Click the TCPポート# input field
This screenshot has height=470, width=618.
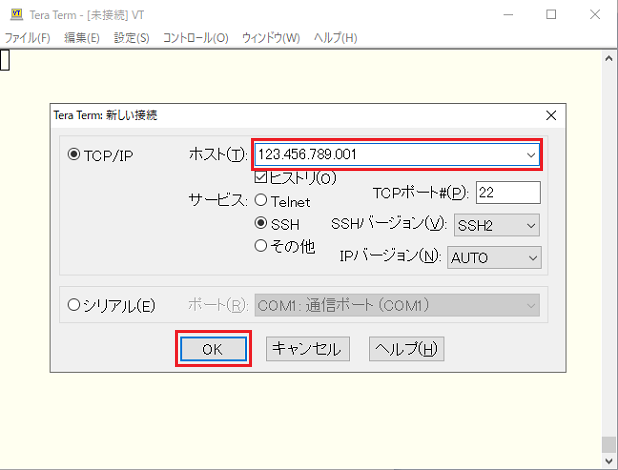pos(508,192)
